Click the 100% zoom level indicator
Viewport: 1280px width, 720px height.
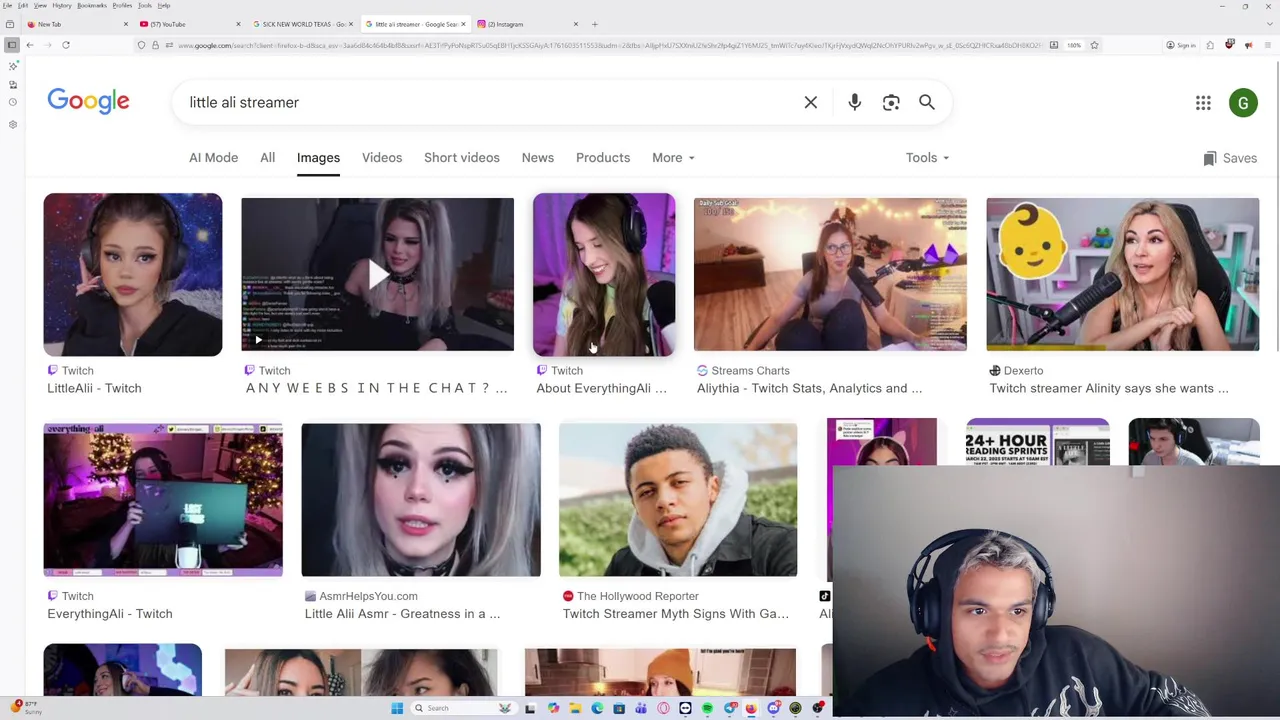pos(1074,45)
